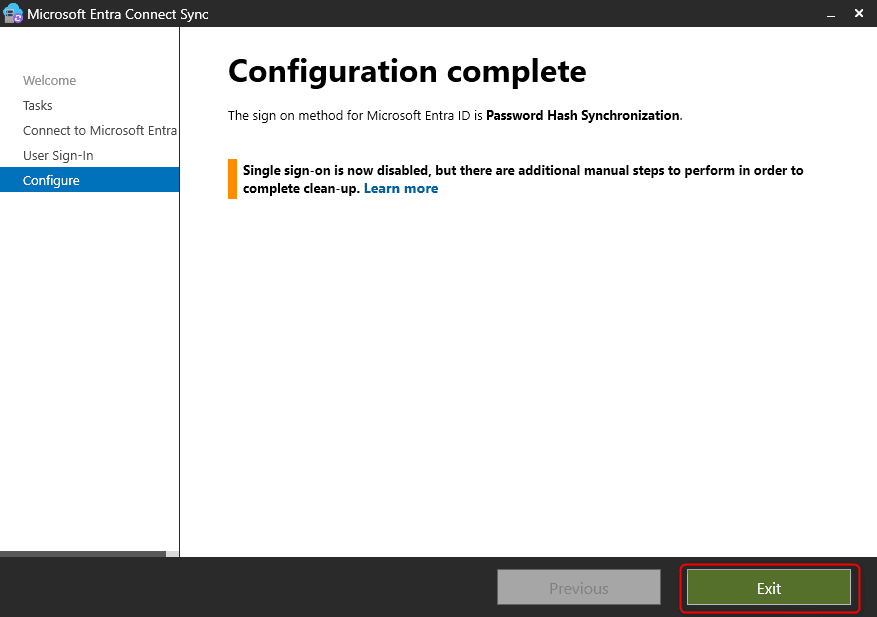Click the orange warning indicator bar
The width and height of the screenshot is (877, 617).
232,179
